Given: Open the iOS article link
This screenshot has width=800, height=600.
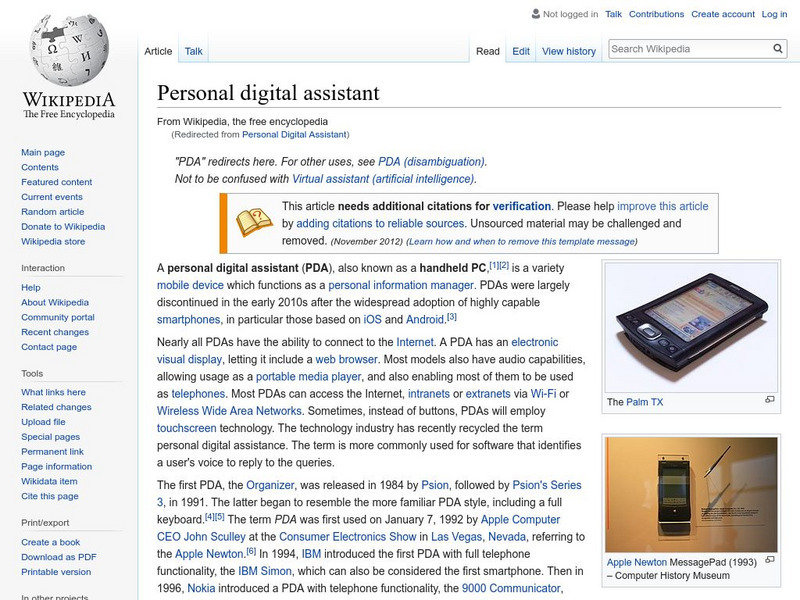Looking at the screenshot, I should tap(372, 319).
